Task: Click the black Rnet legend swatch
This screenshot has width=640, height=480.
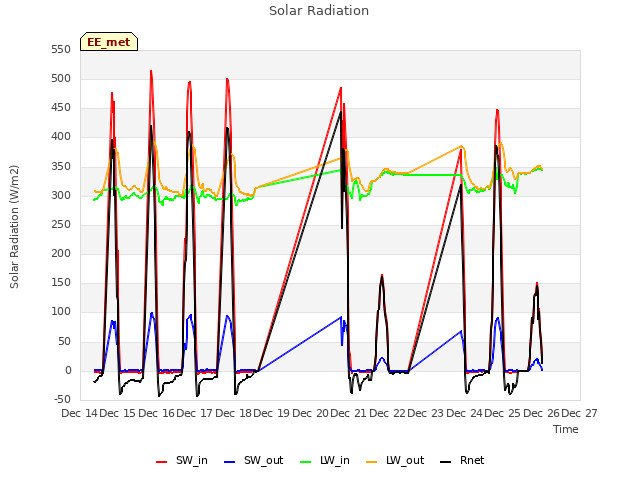Action: [x=446, y=462]
